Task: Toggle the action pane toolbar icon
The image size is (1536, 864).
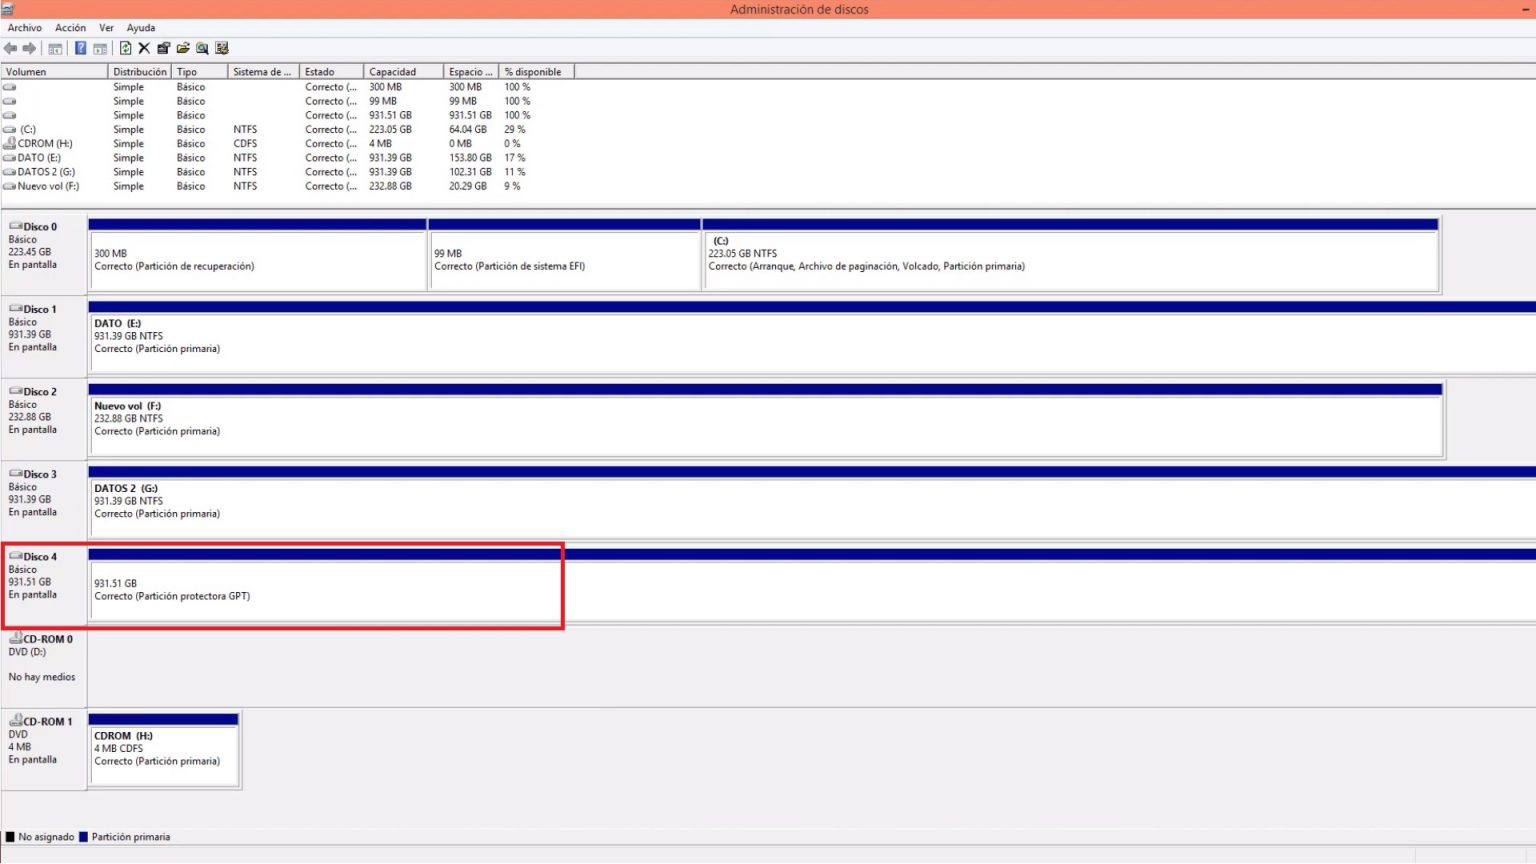Action: point(100,48)
